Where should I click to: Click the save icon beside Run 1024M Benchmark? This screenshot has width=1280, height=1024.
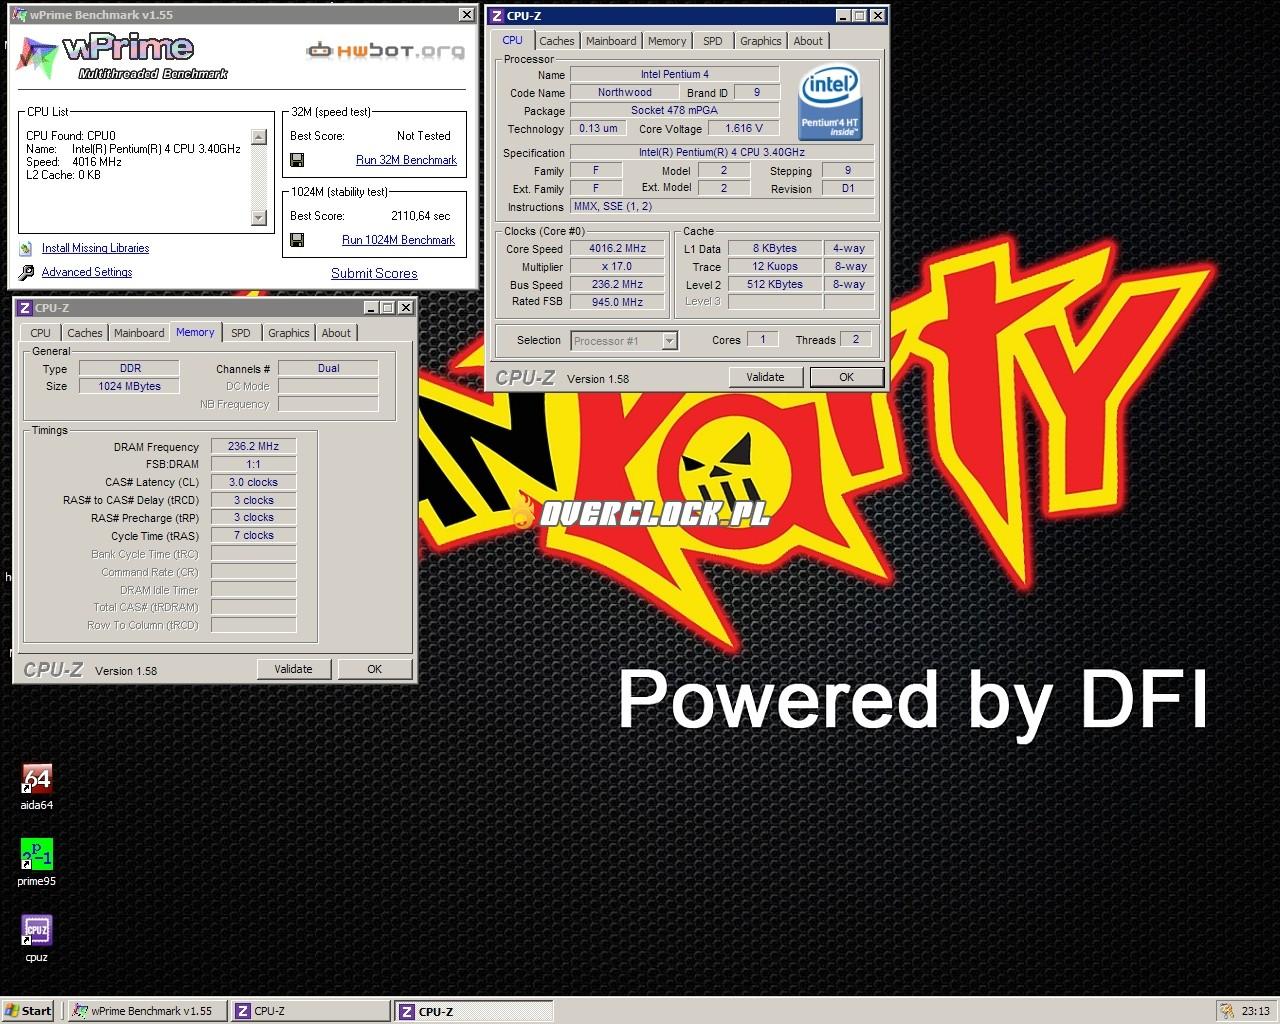[297, 240]
